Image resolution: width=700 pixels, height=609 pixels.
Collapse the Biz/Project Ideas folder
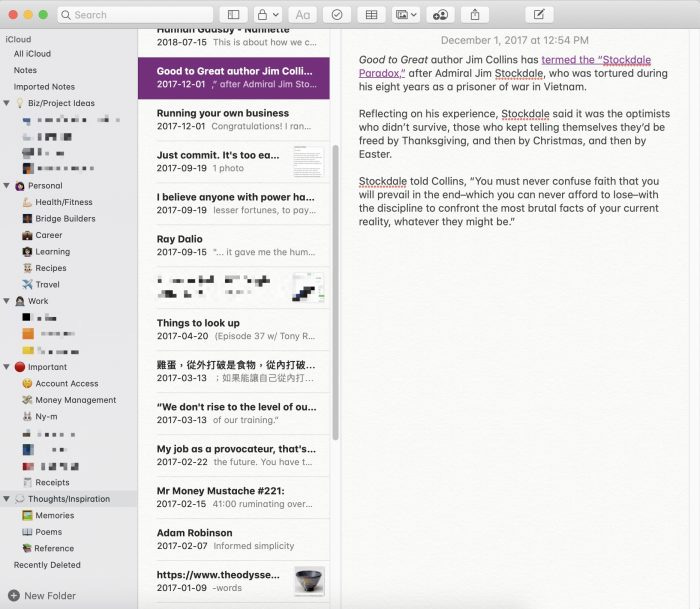pyautogui.click(x=6, y=103)
